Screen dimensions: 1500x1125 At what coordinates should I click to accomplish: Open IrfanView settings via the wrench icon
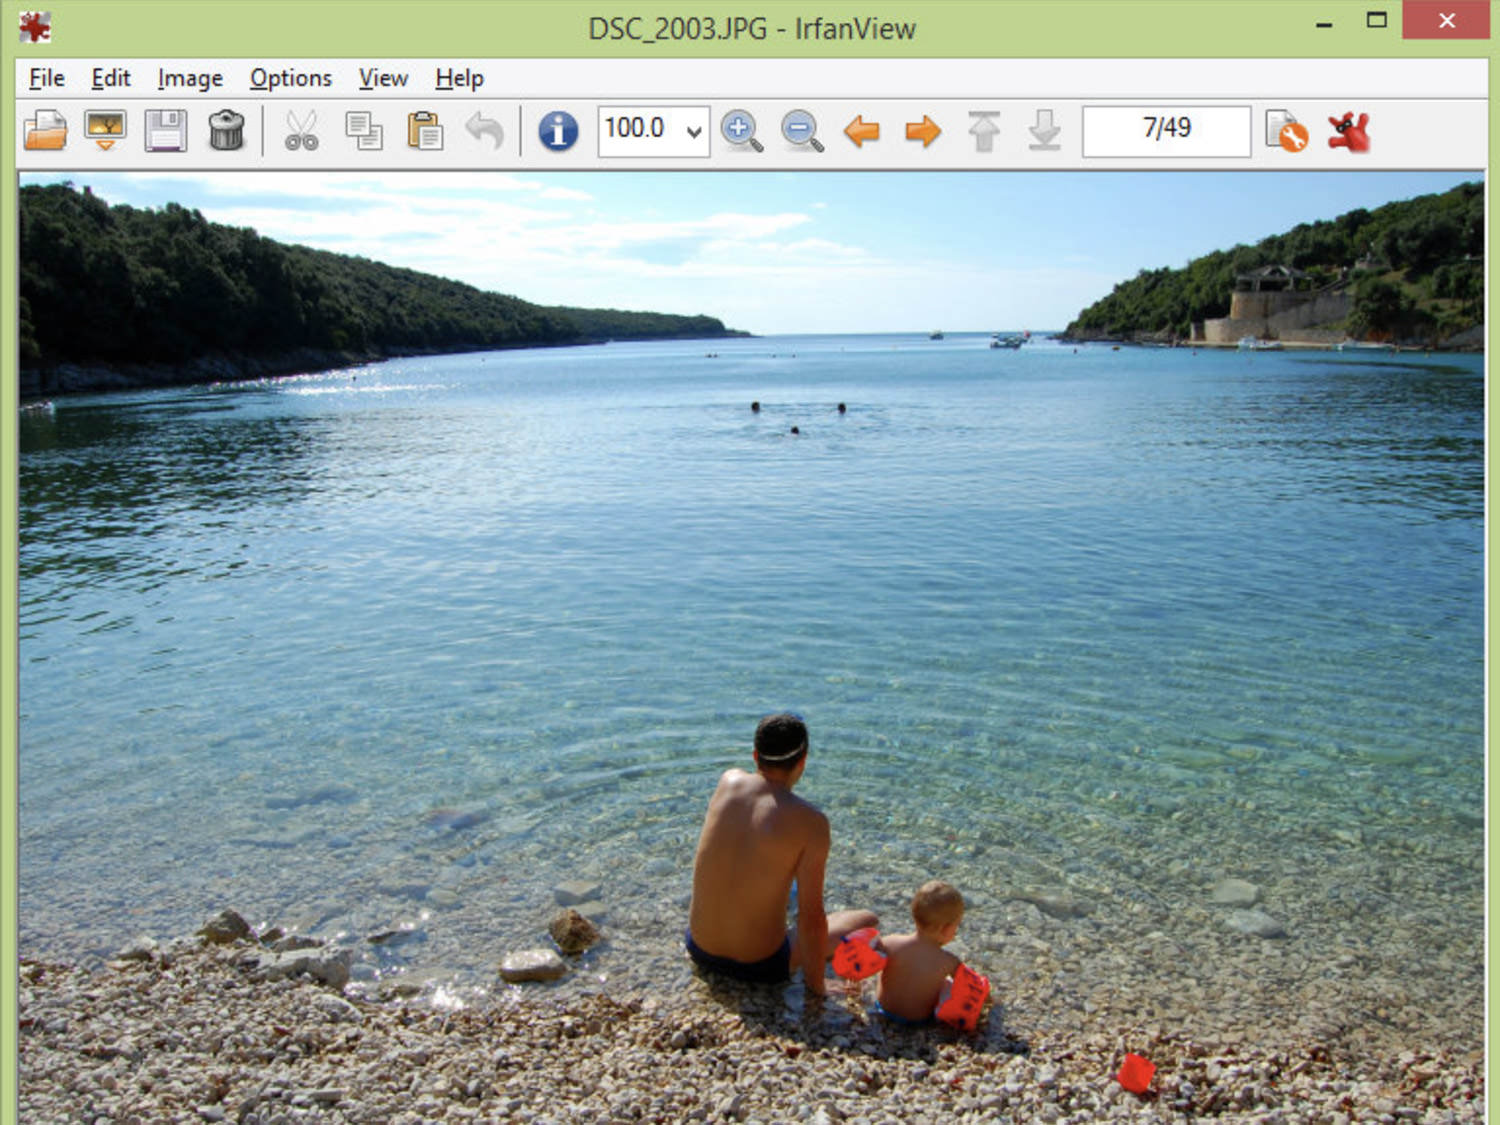click(x=1287, y=131)
